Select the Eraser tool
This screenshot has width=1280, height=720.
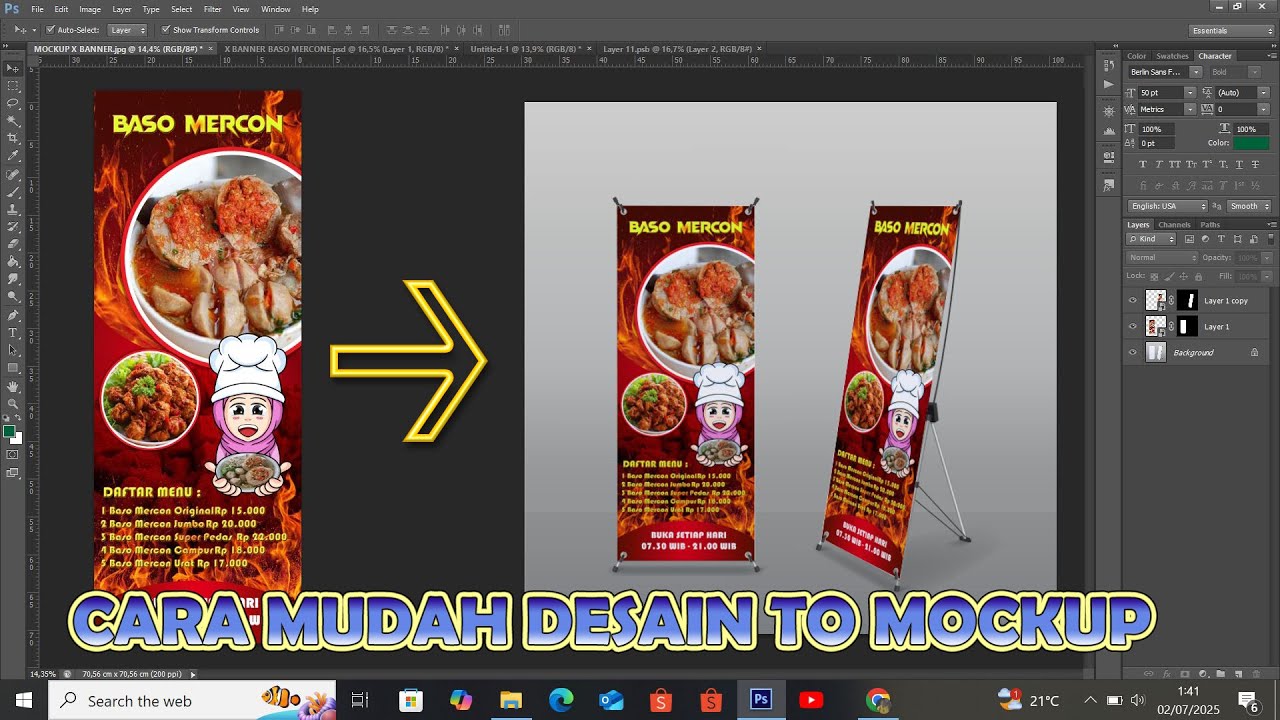tap(13, 244)
